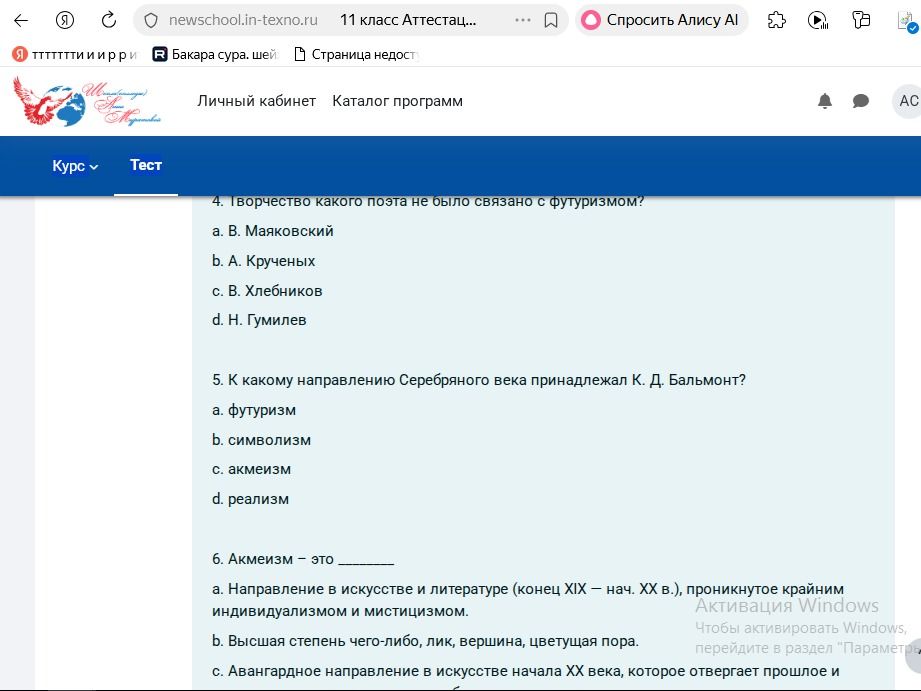Viewport: 921px width, 691px height.
Task: Open the Yandex home button
Action: (65, 21)
